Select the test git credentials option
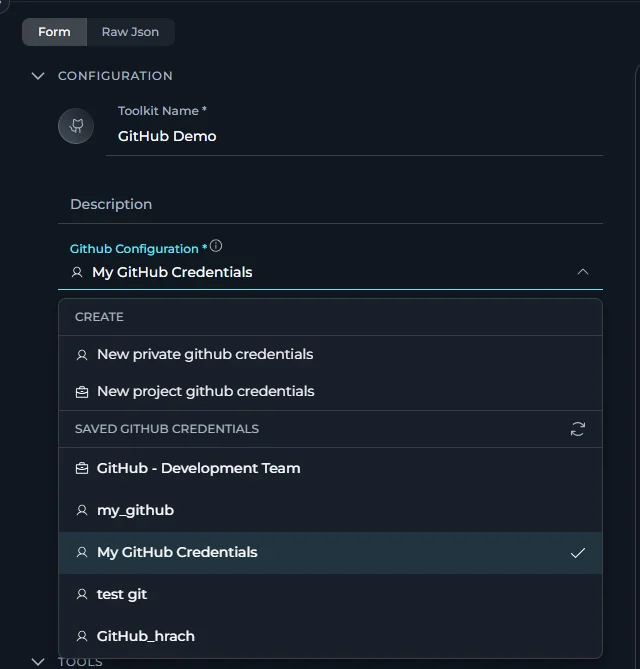 (330, 594)
